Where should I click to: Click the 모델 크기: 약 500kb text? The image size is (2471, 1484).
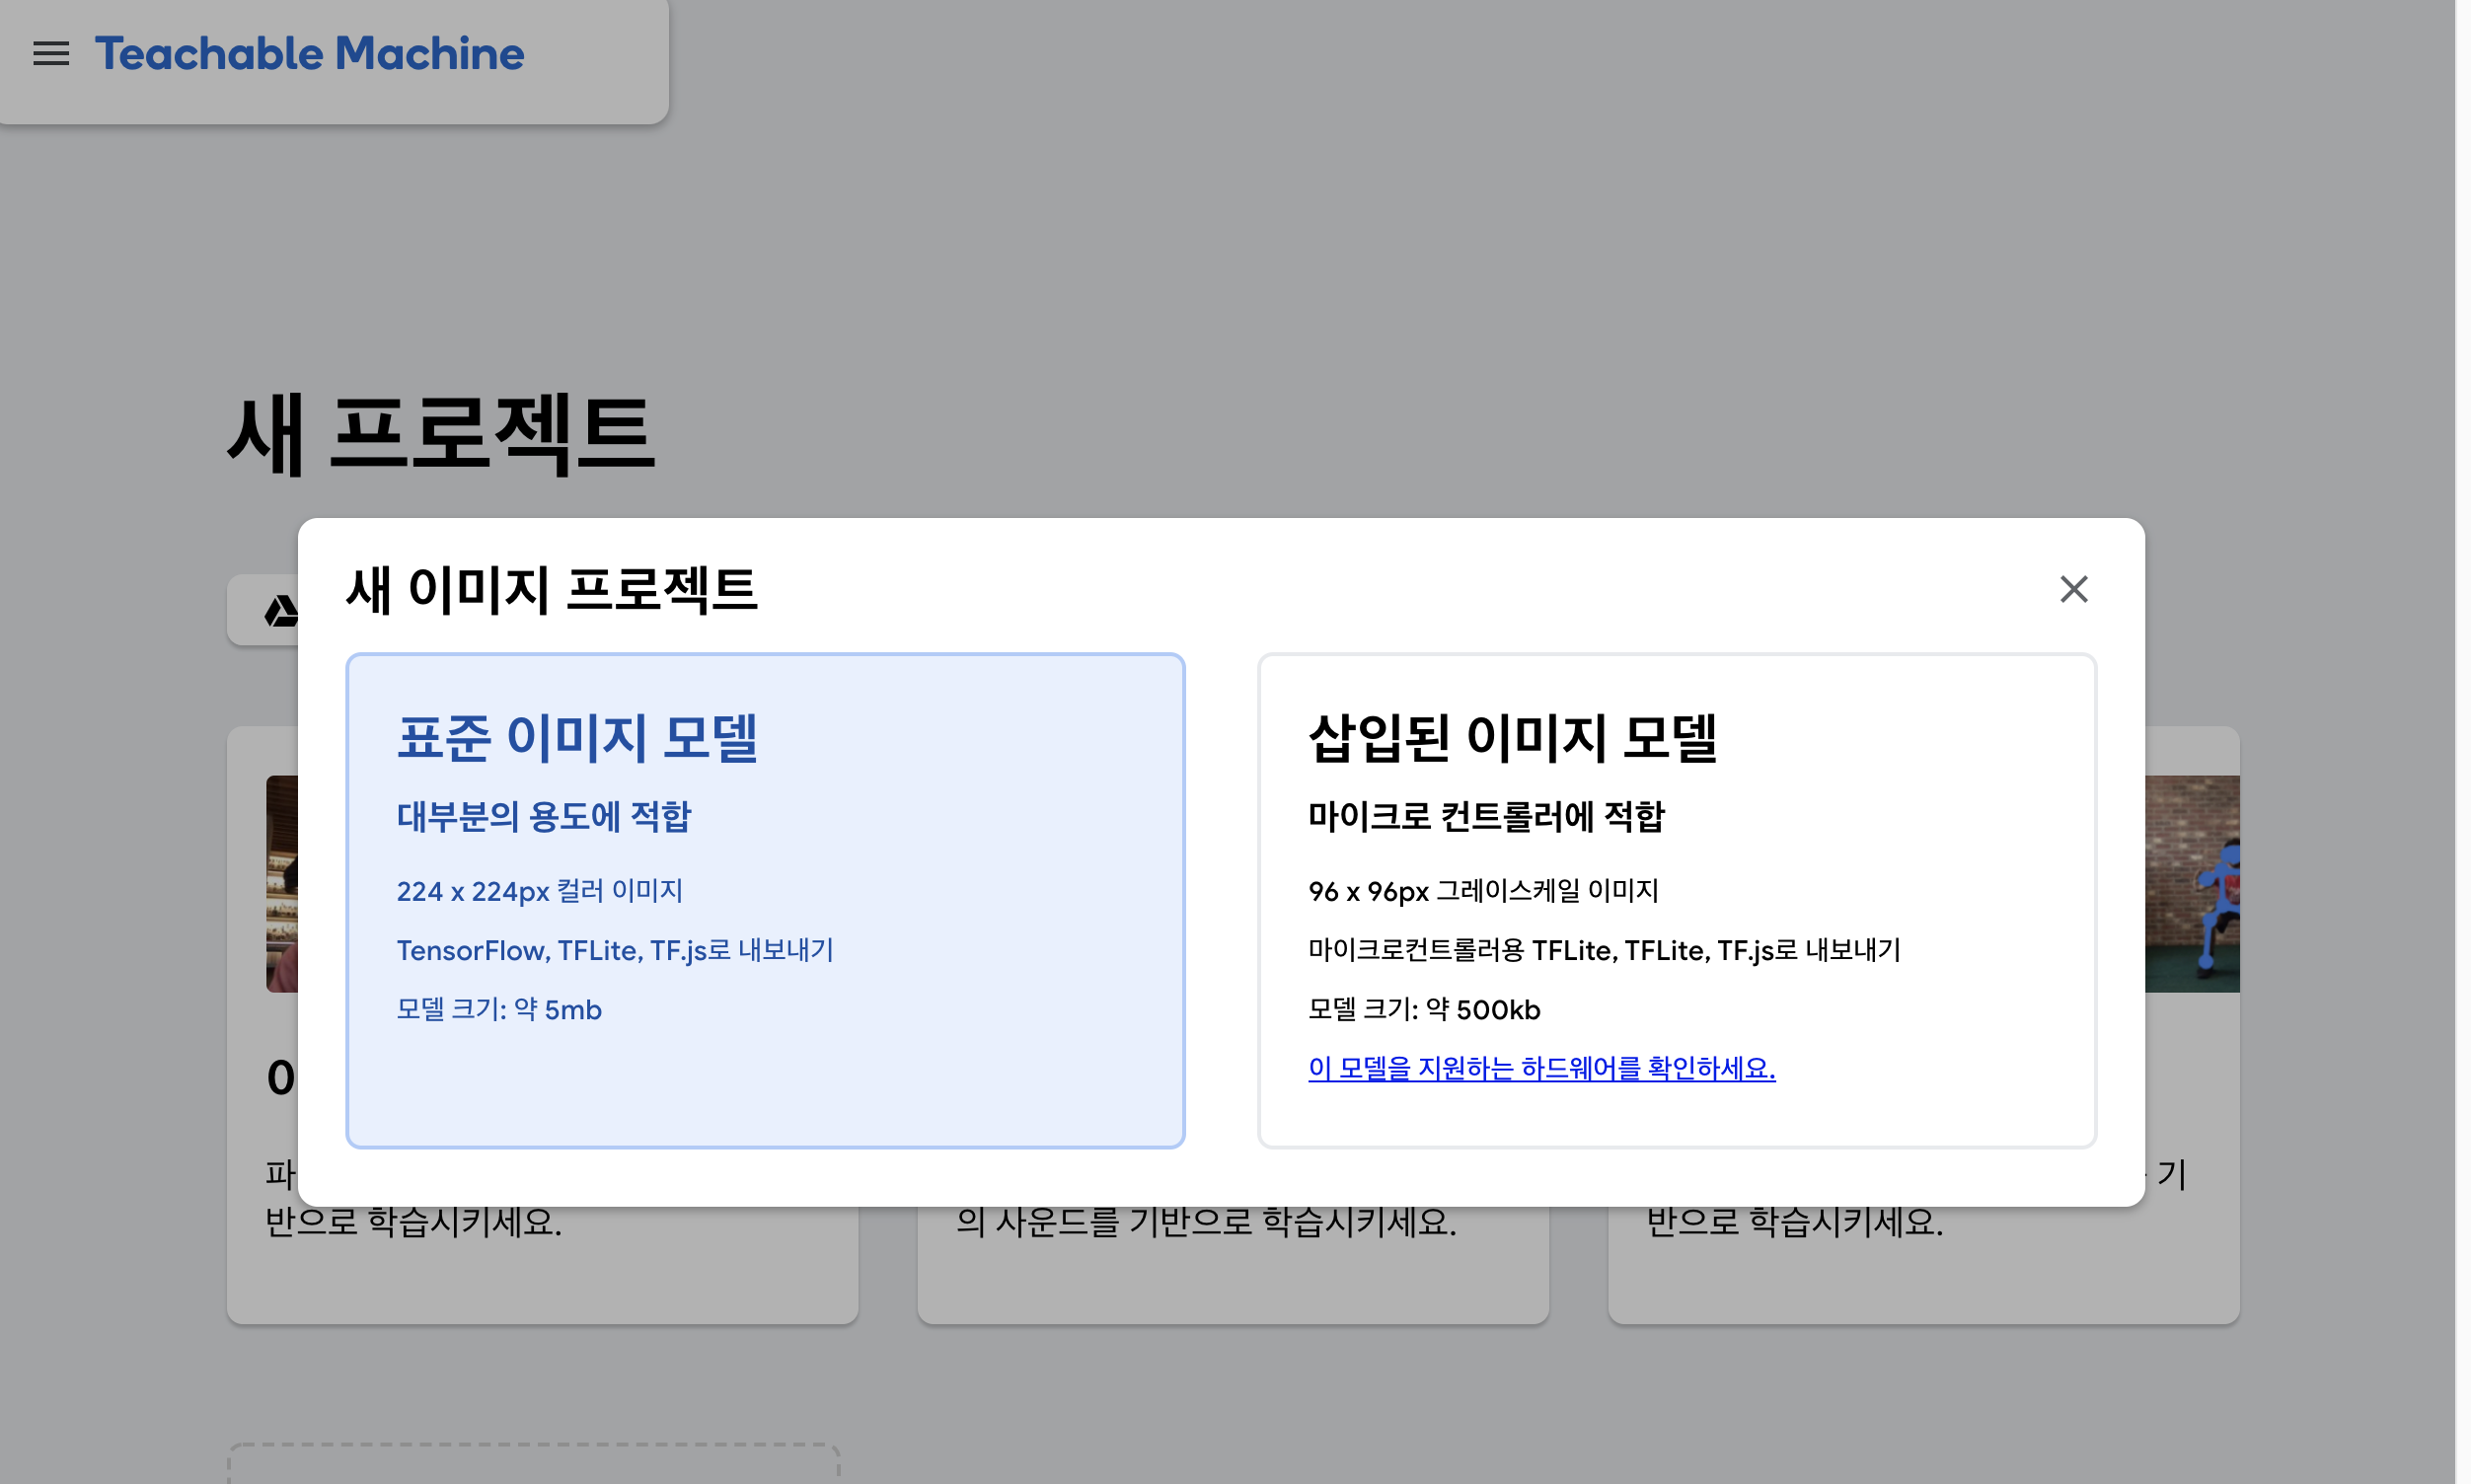coord(1424,1010)
